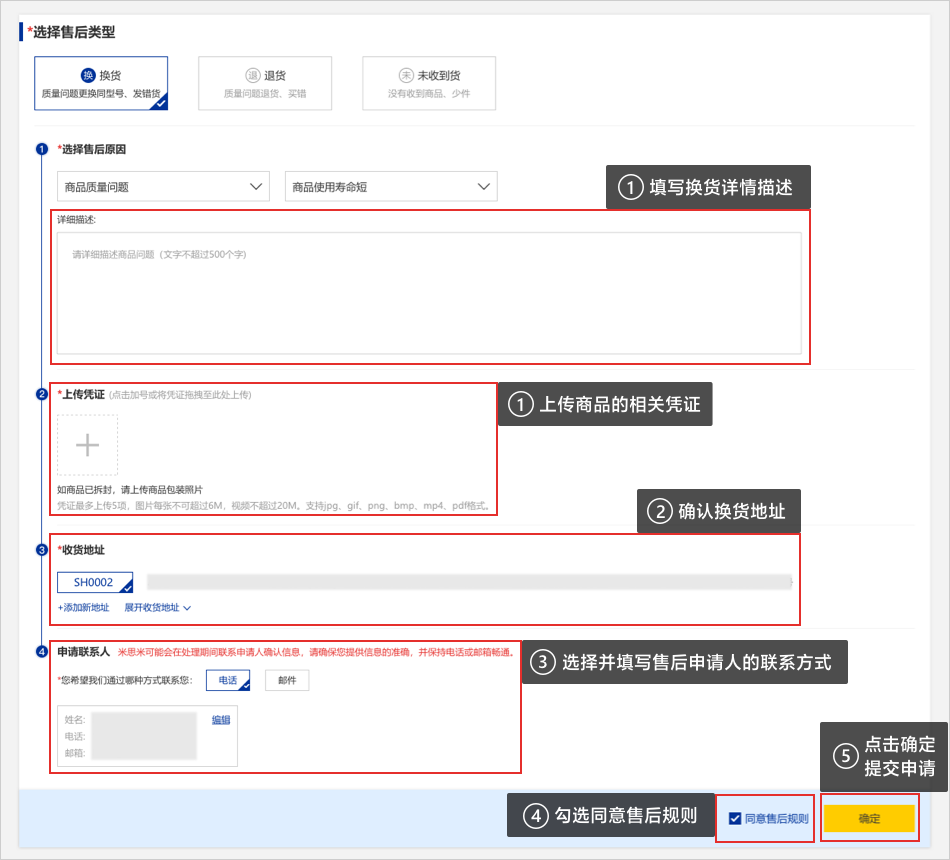Toggle the 同意售后规则 checkbox
950x860 pixels.
click(x=736, y=818)
